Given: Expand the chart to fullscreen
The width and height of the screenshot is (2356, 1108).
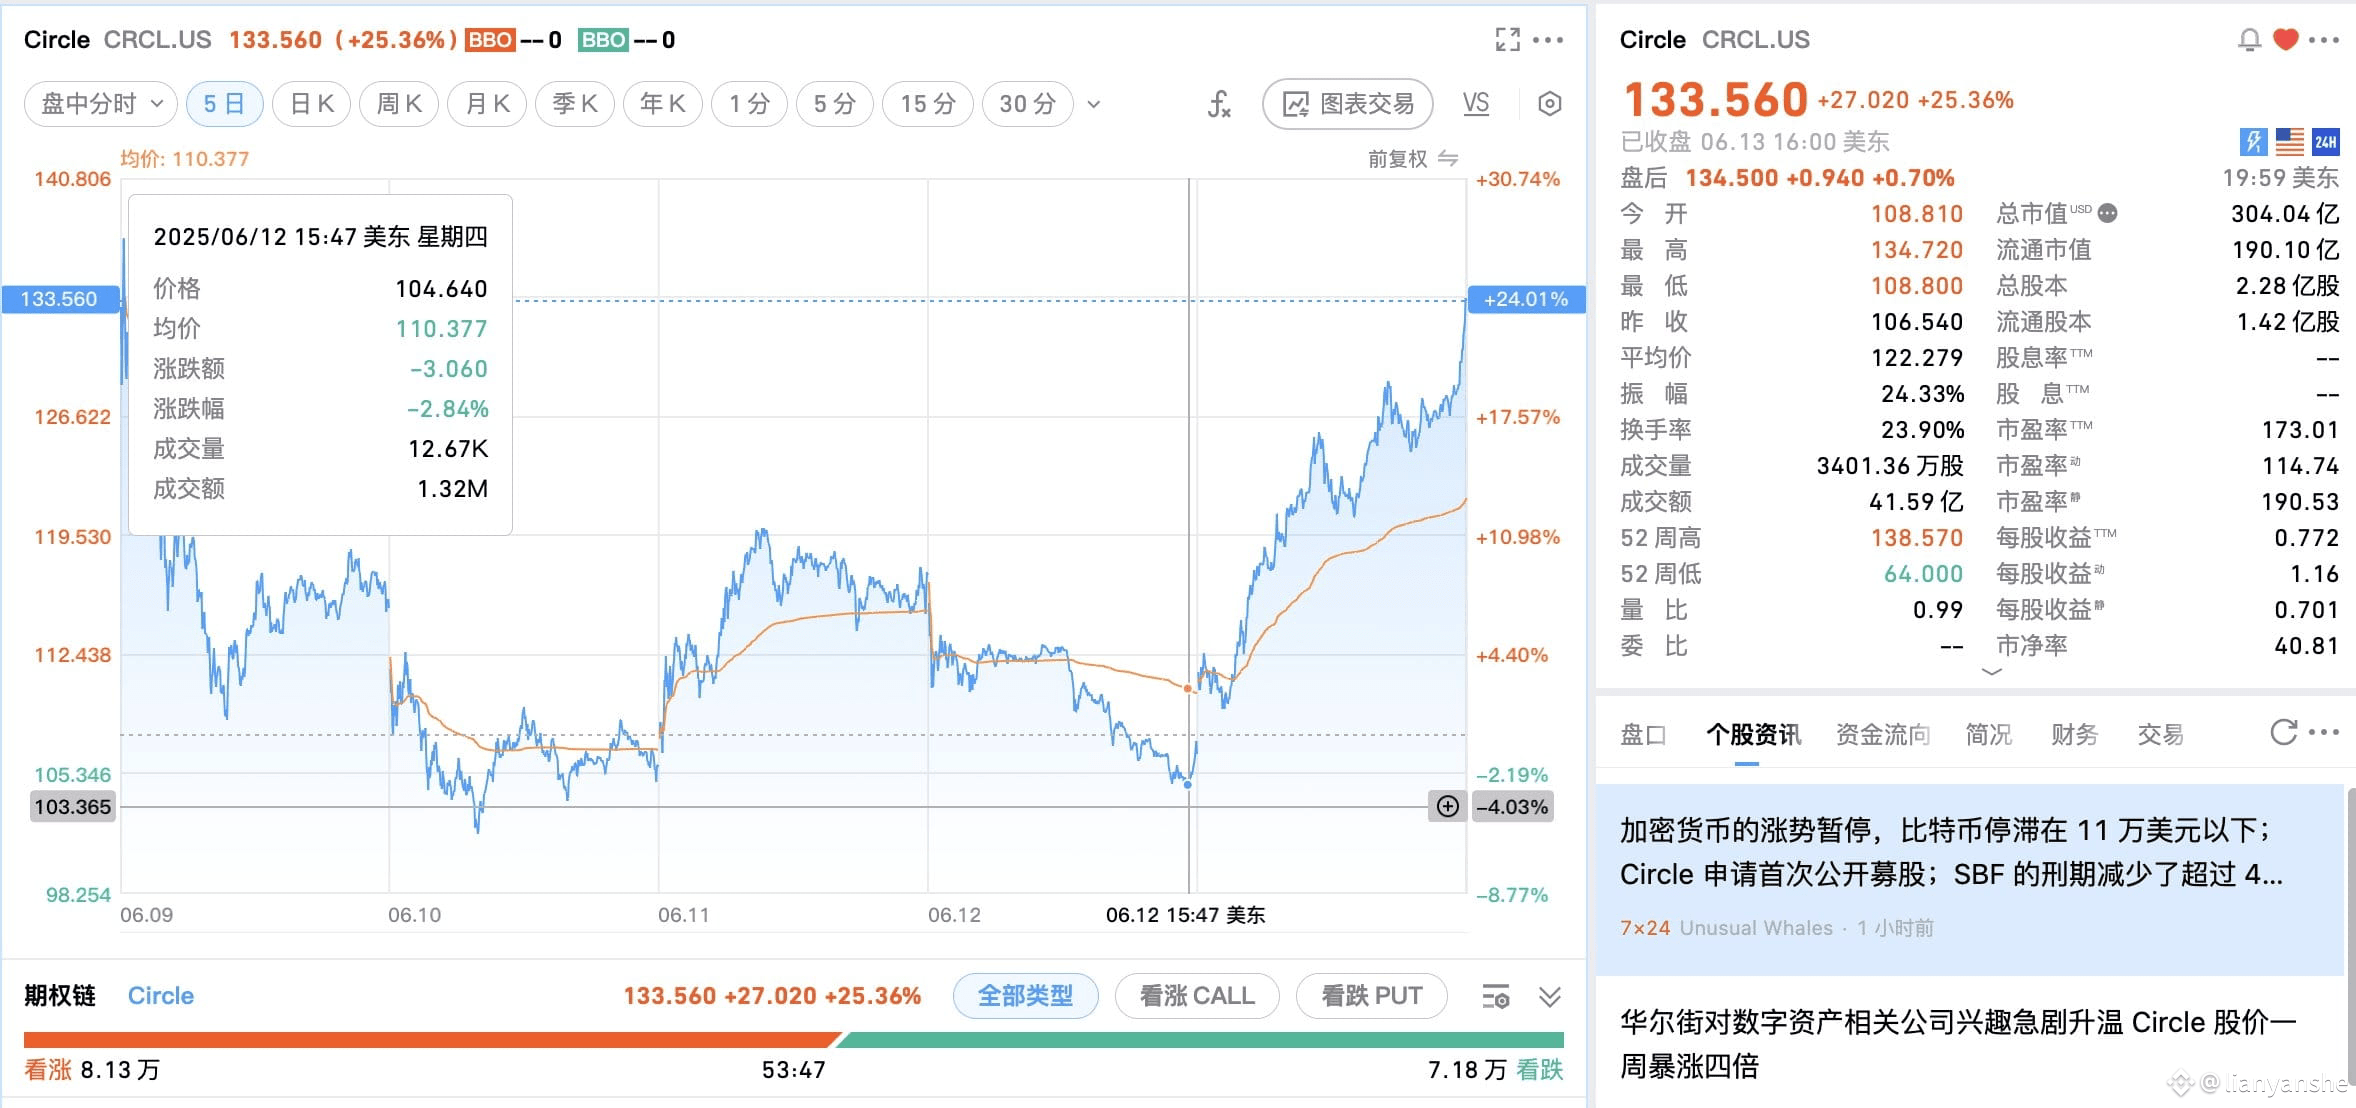Looking at the screenshot, I should click(1507, 40).
